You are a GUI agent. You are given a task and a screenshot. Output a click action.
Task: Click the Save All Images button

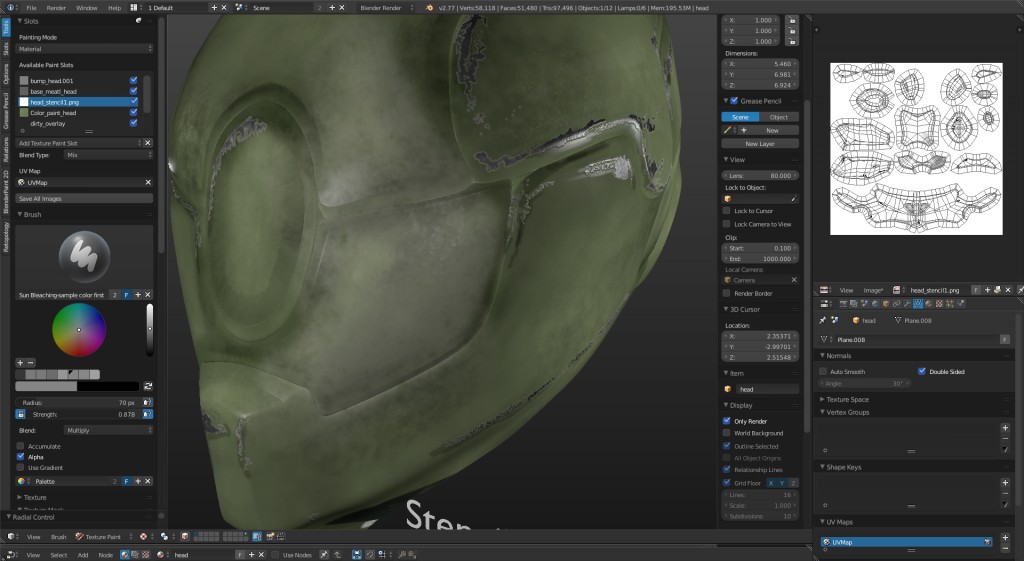pos(85,198)
